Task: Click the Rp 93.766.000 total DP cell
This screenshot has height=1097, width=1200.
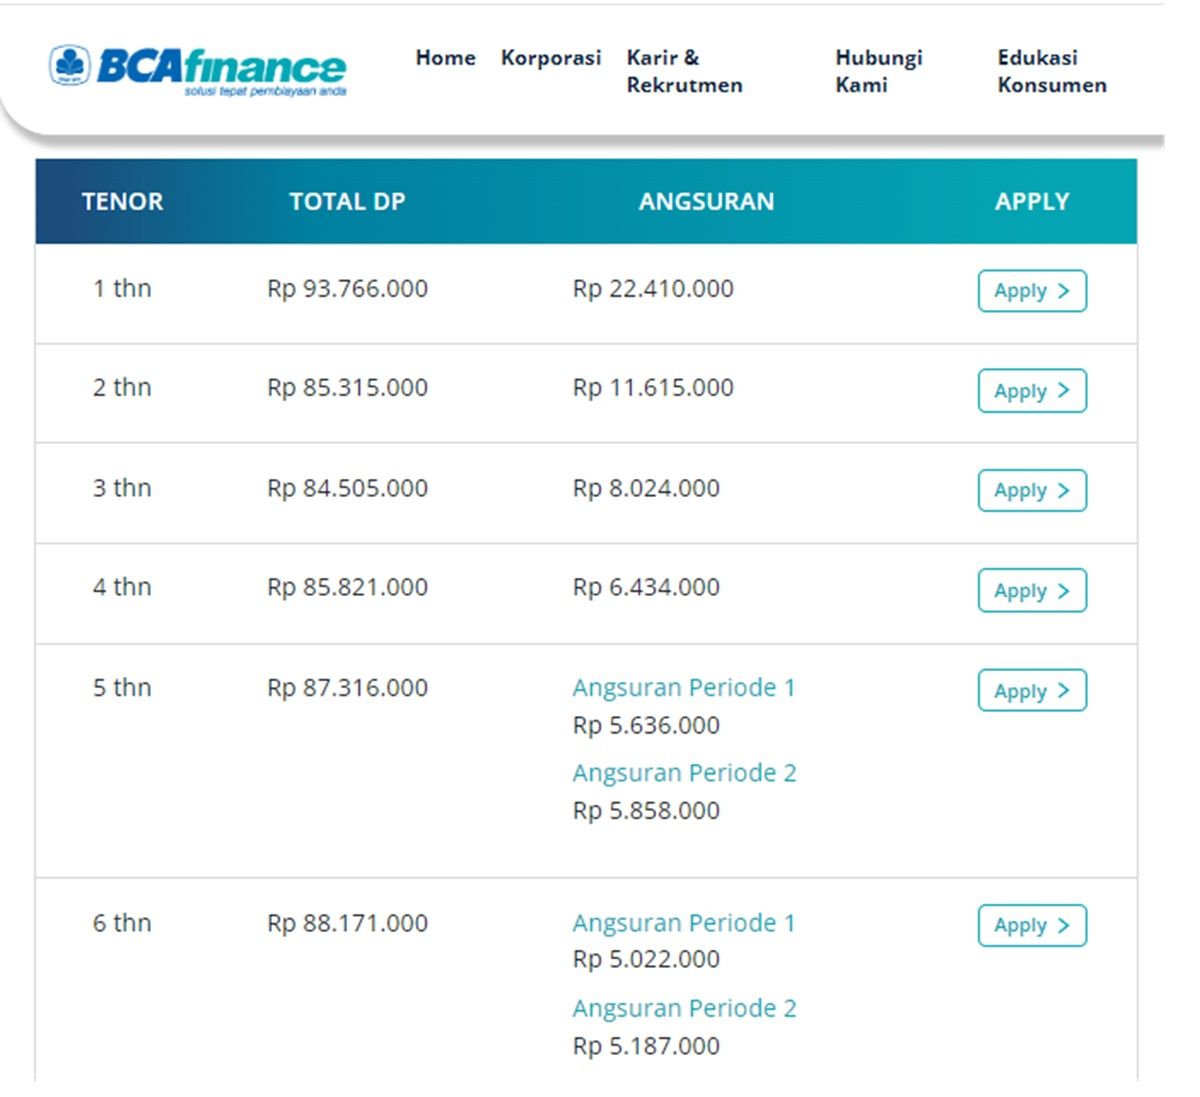Action: tap(347, 289)
